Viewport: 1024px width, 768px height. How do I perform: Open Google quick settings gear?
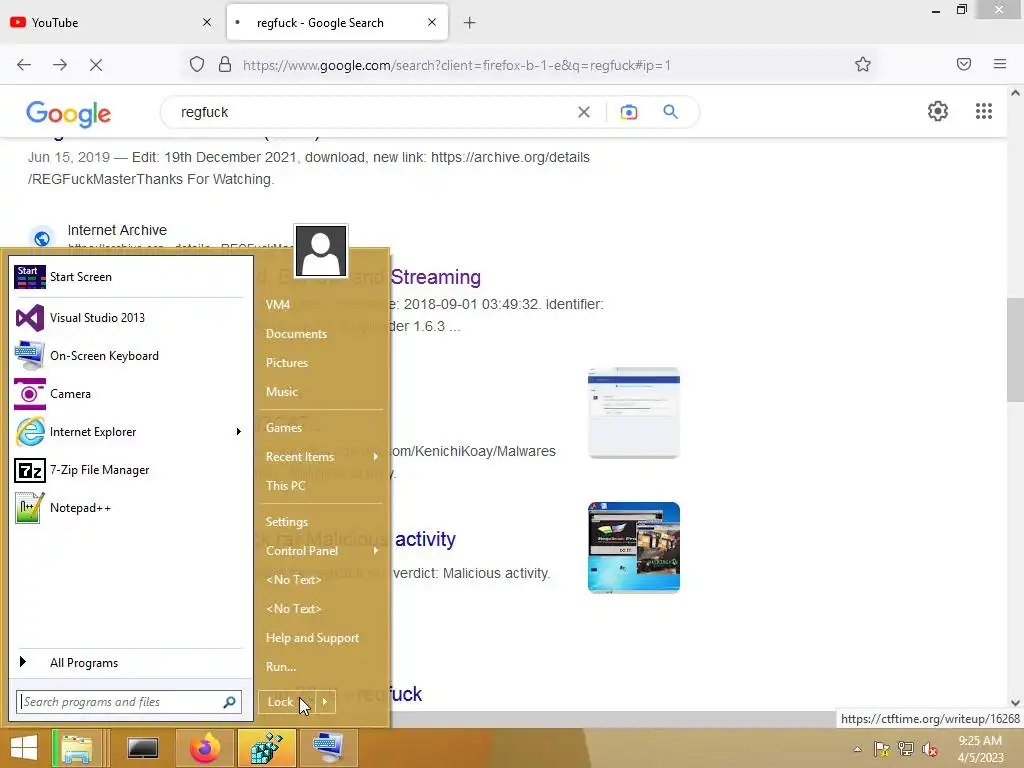(938, 111)
